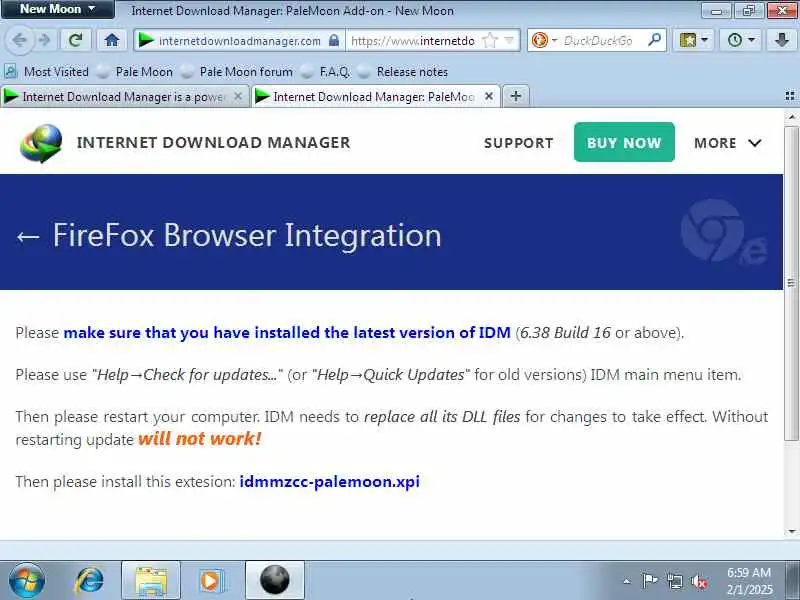This screenshot has width=800, height=600.
Task: Open the Windows Start menu
Action: coord(26,580)
